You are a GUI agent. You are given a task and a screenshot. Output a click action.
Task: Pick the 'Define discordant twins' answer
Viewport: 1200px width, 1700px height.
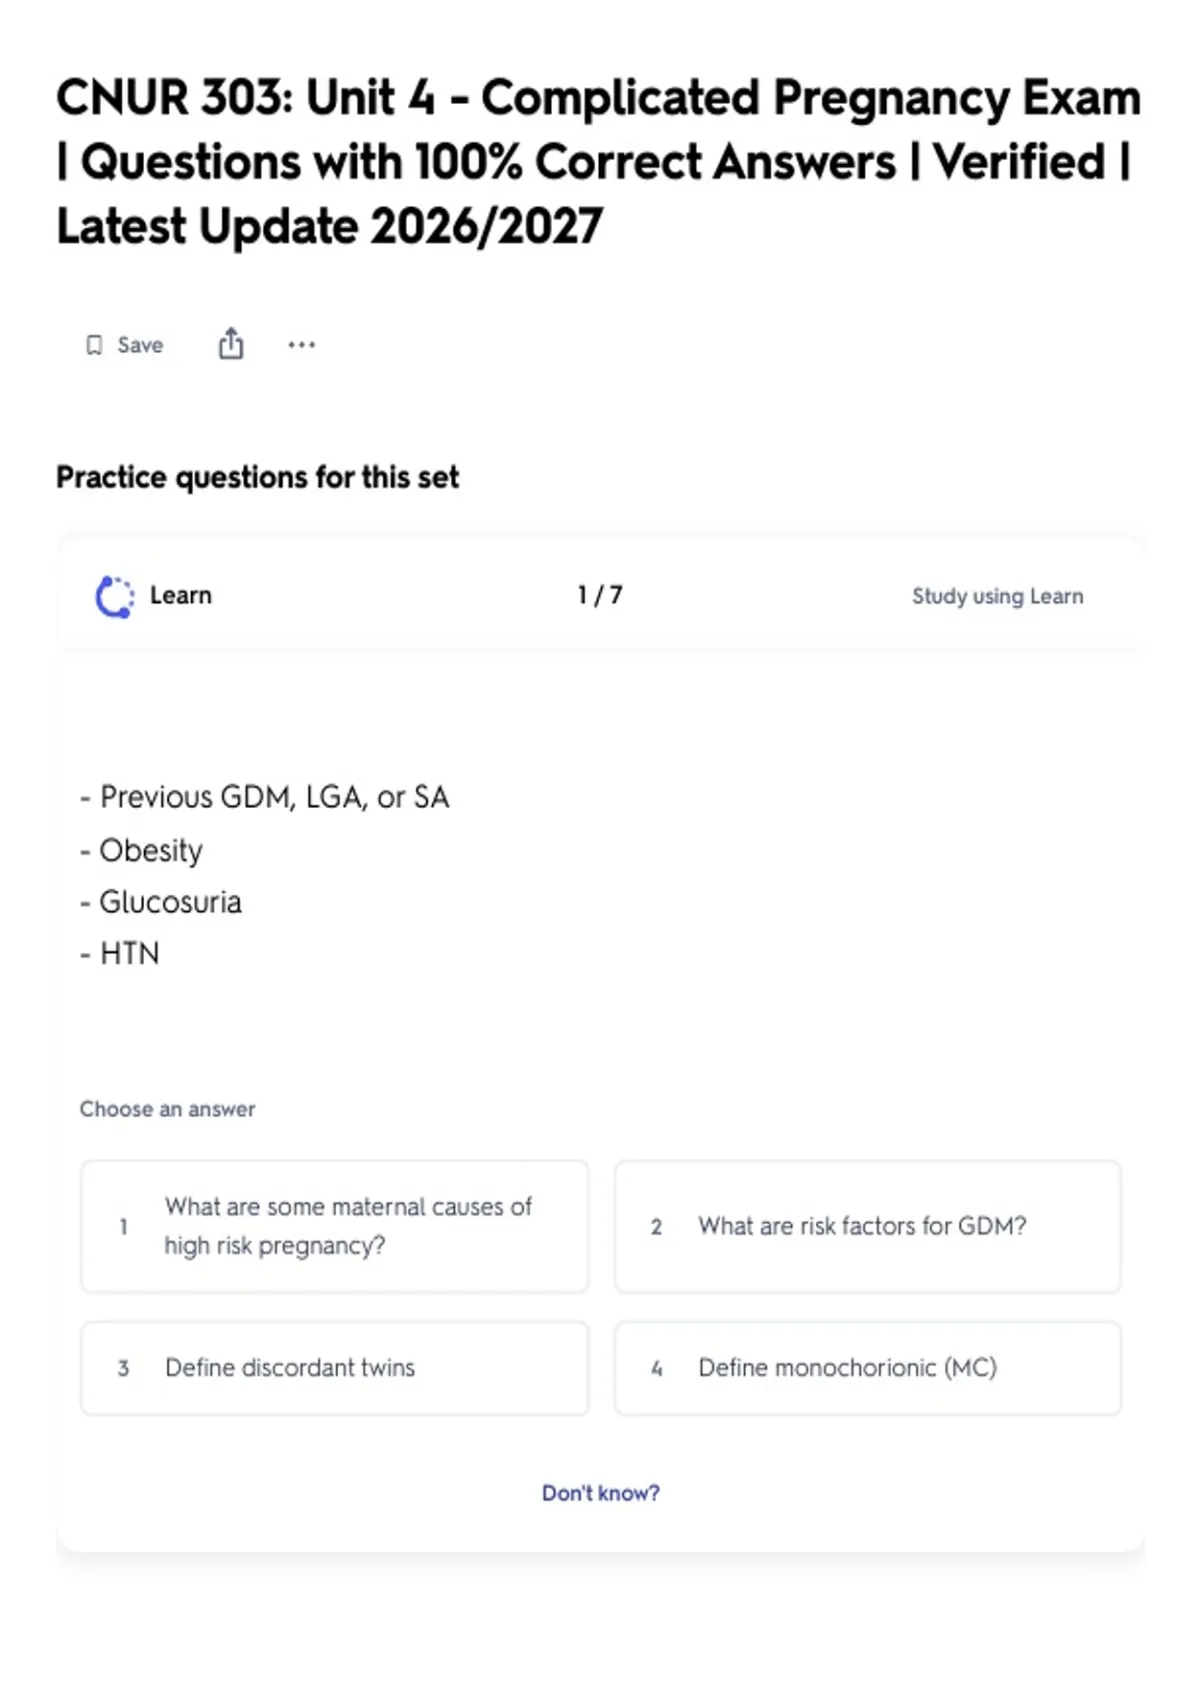point(335,1368)
